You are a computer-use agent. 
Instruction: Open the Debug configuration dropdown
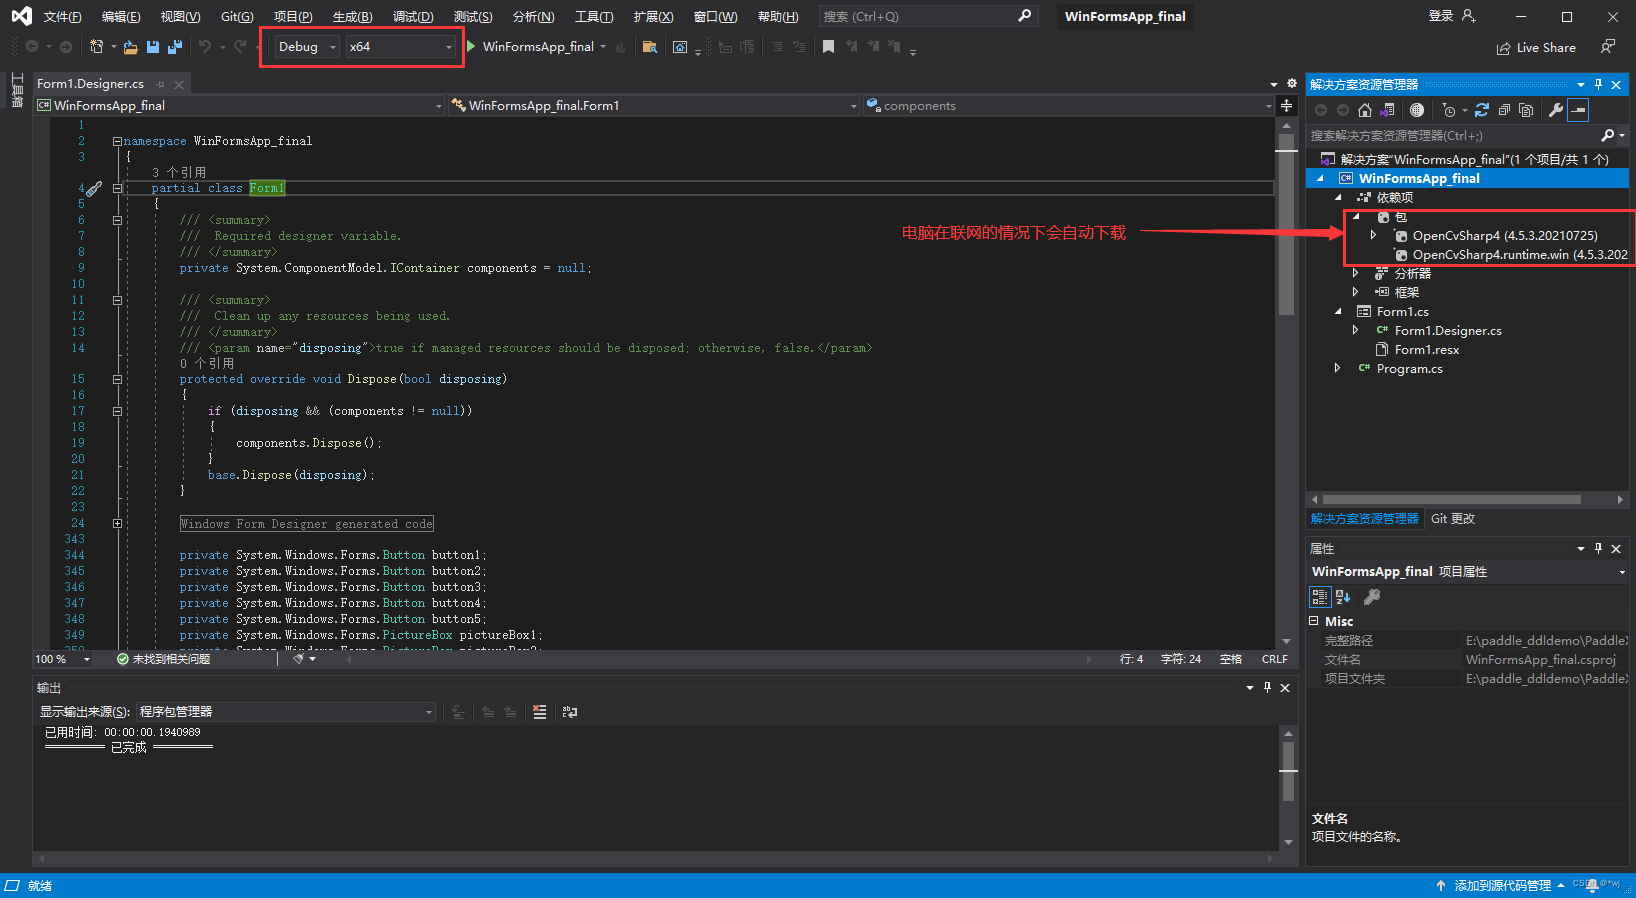307,46
